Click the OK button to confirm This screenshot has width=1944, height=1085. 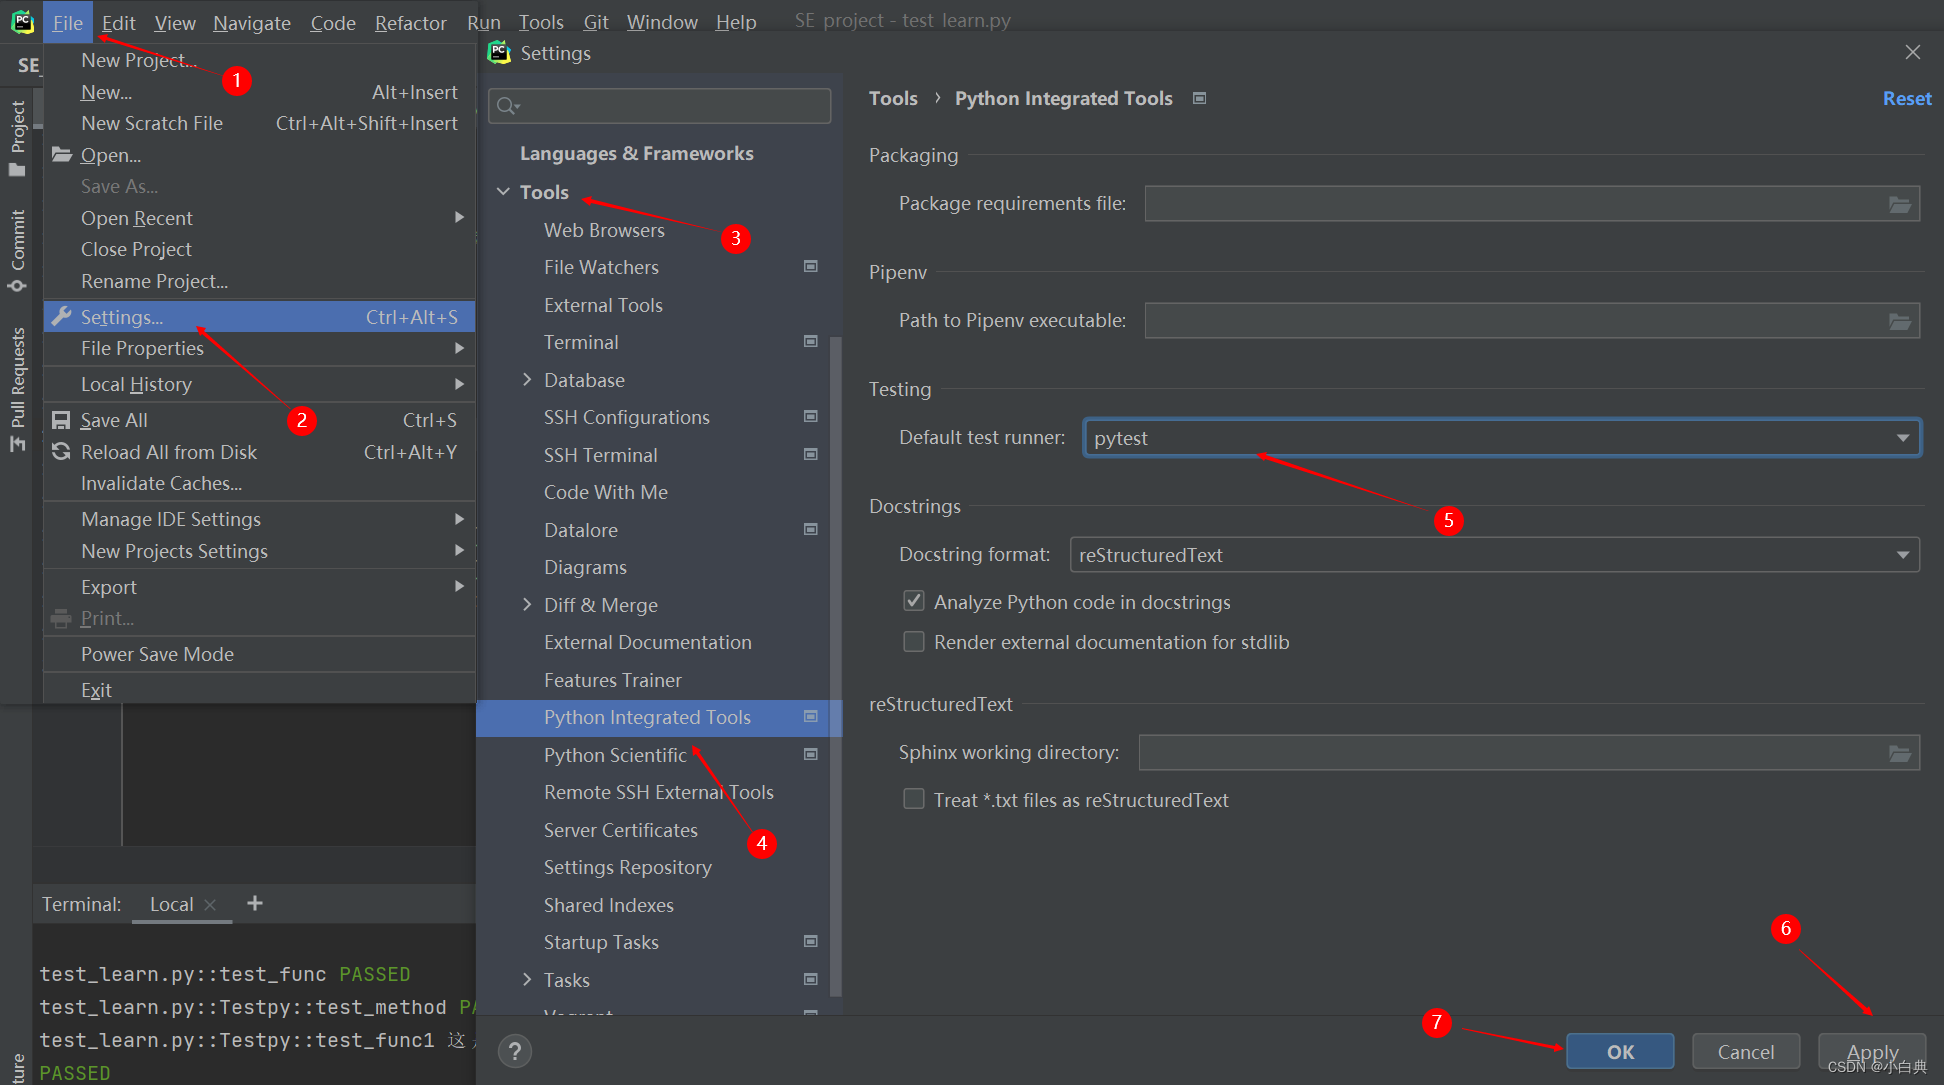(1620, 1050)
